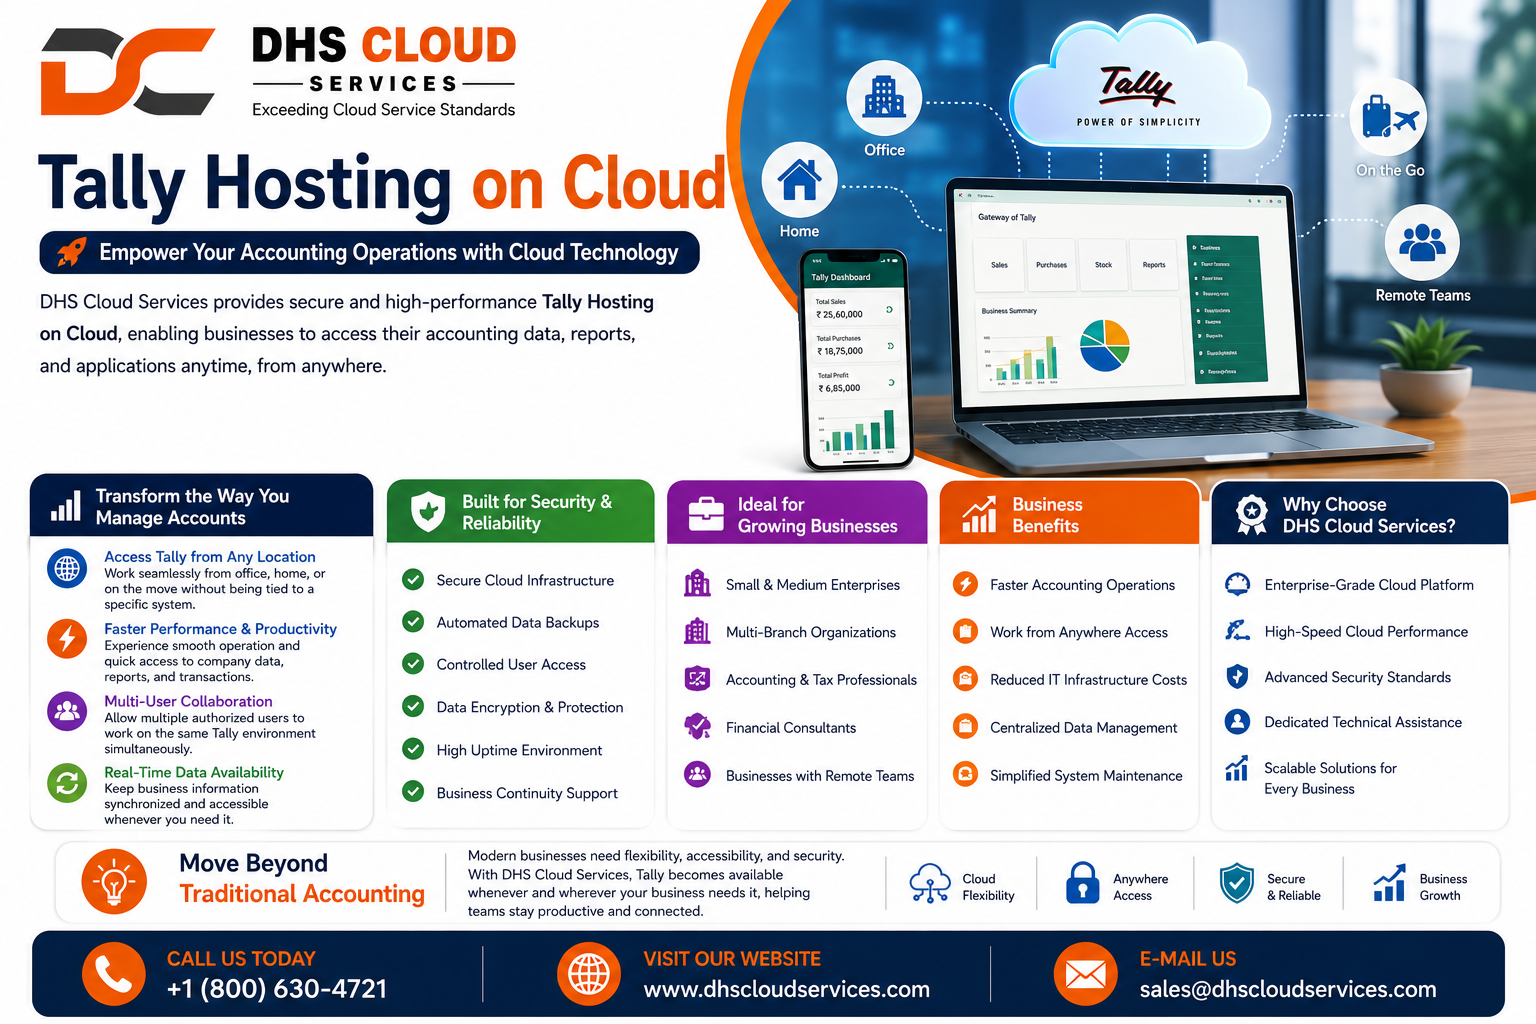Select the Office building icon
This screenshot has height=1024, width=1536.
[x=884, y=98]
